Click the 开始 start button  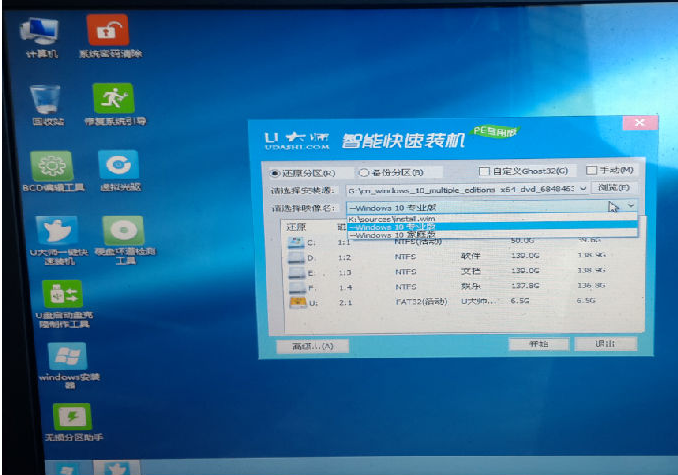pyautogui.click(x=539, y=344)
